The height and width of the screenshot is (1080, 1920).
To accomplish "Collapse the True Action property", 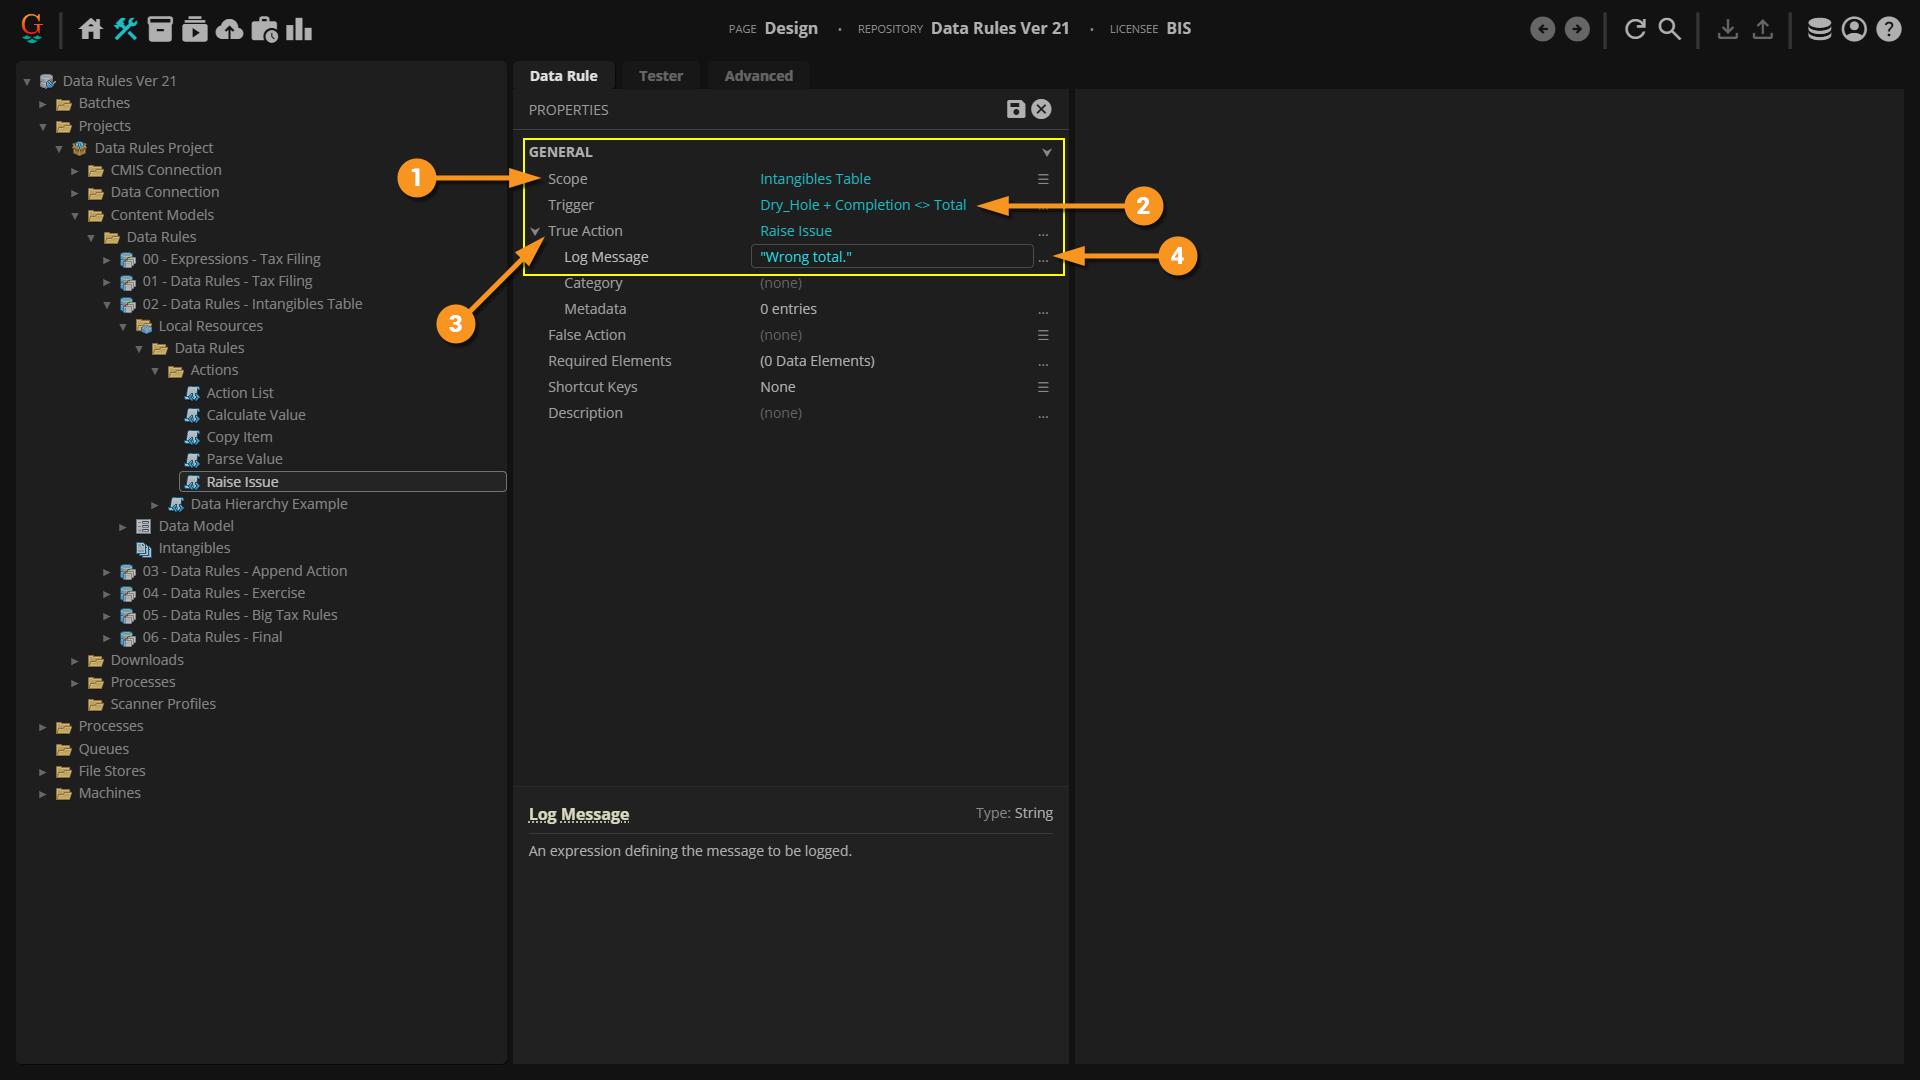I will click(x=535, y=231).
